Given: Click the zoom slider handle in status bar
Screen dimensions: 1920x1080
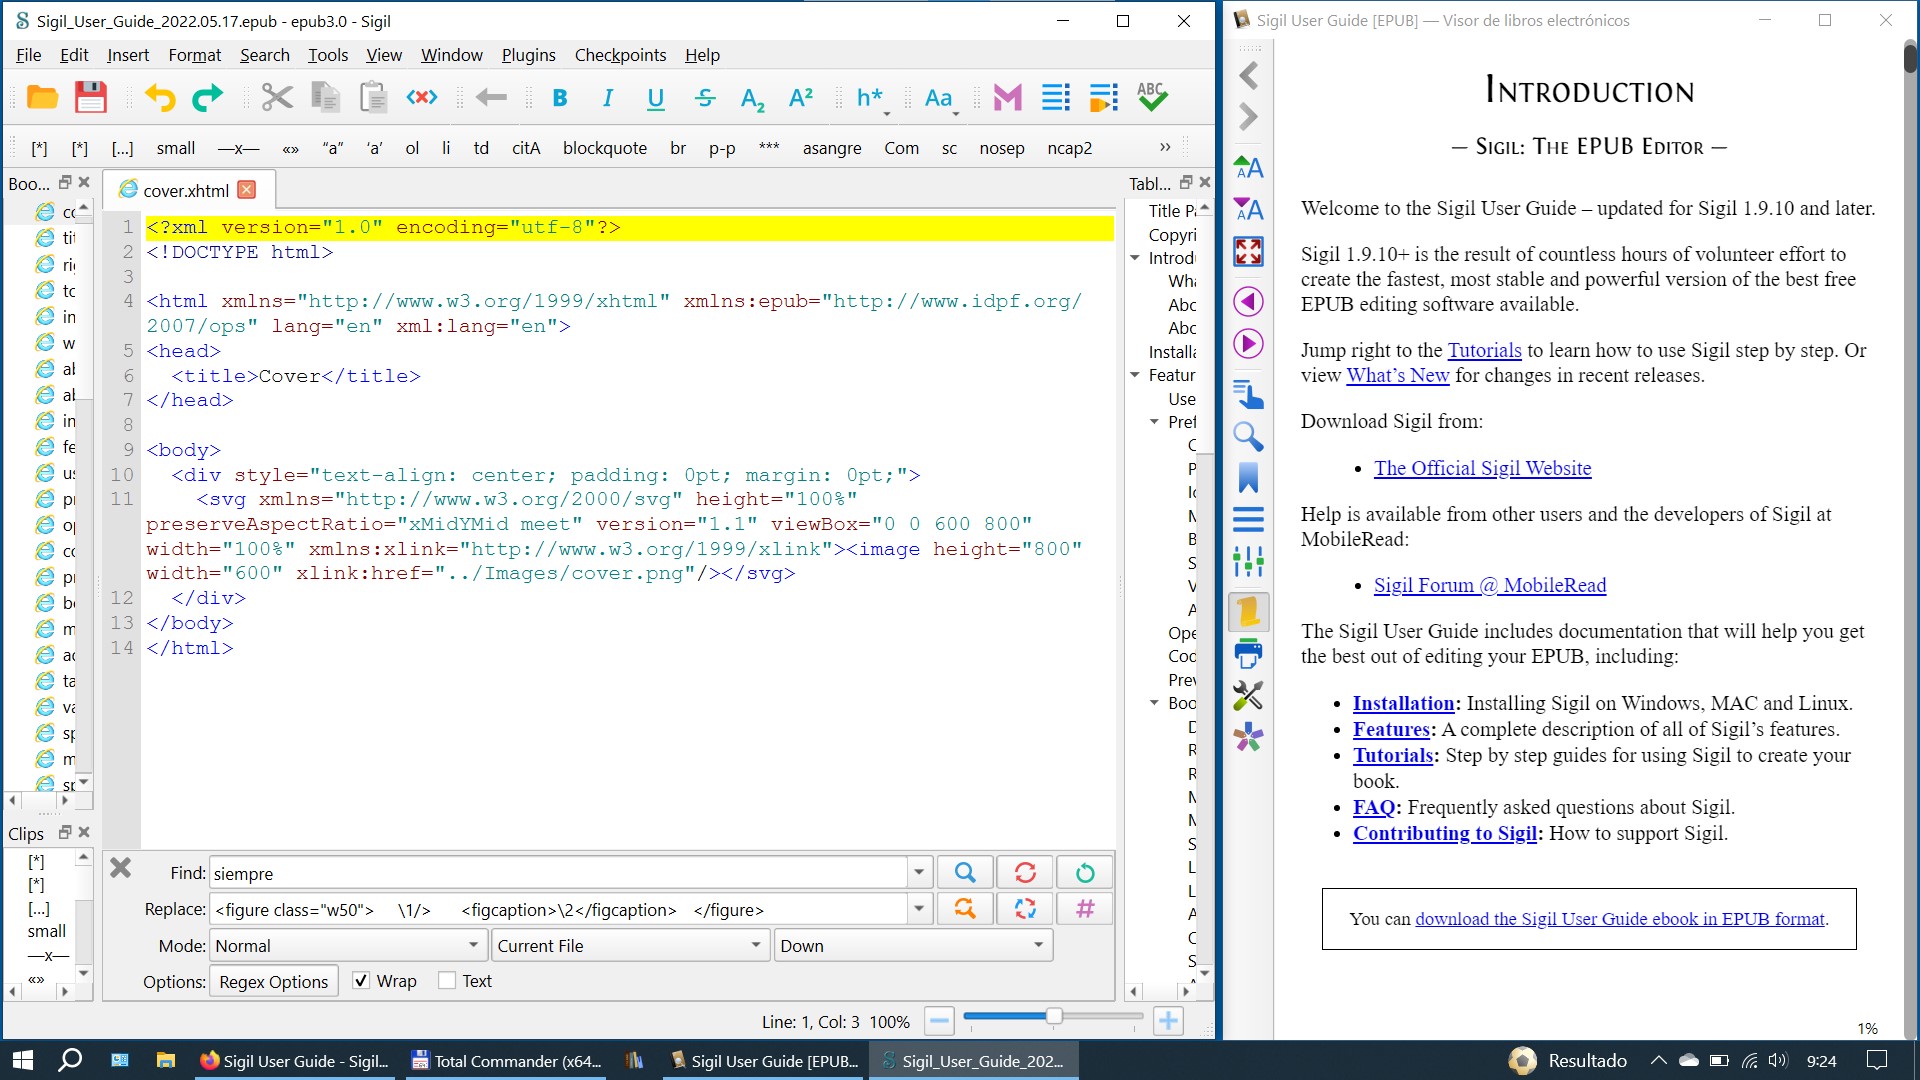Looking at the screenshot, I should pos(1053,1017).
